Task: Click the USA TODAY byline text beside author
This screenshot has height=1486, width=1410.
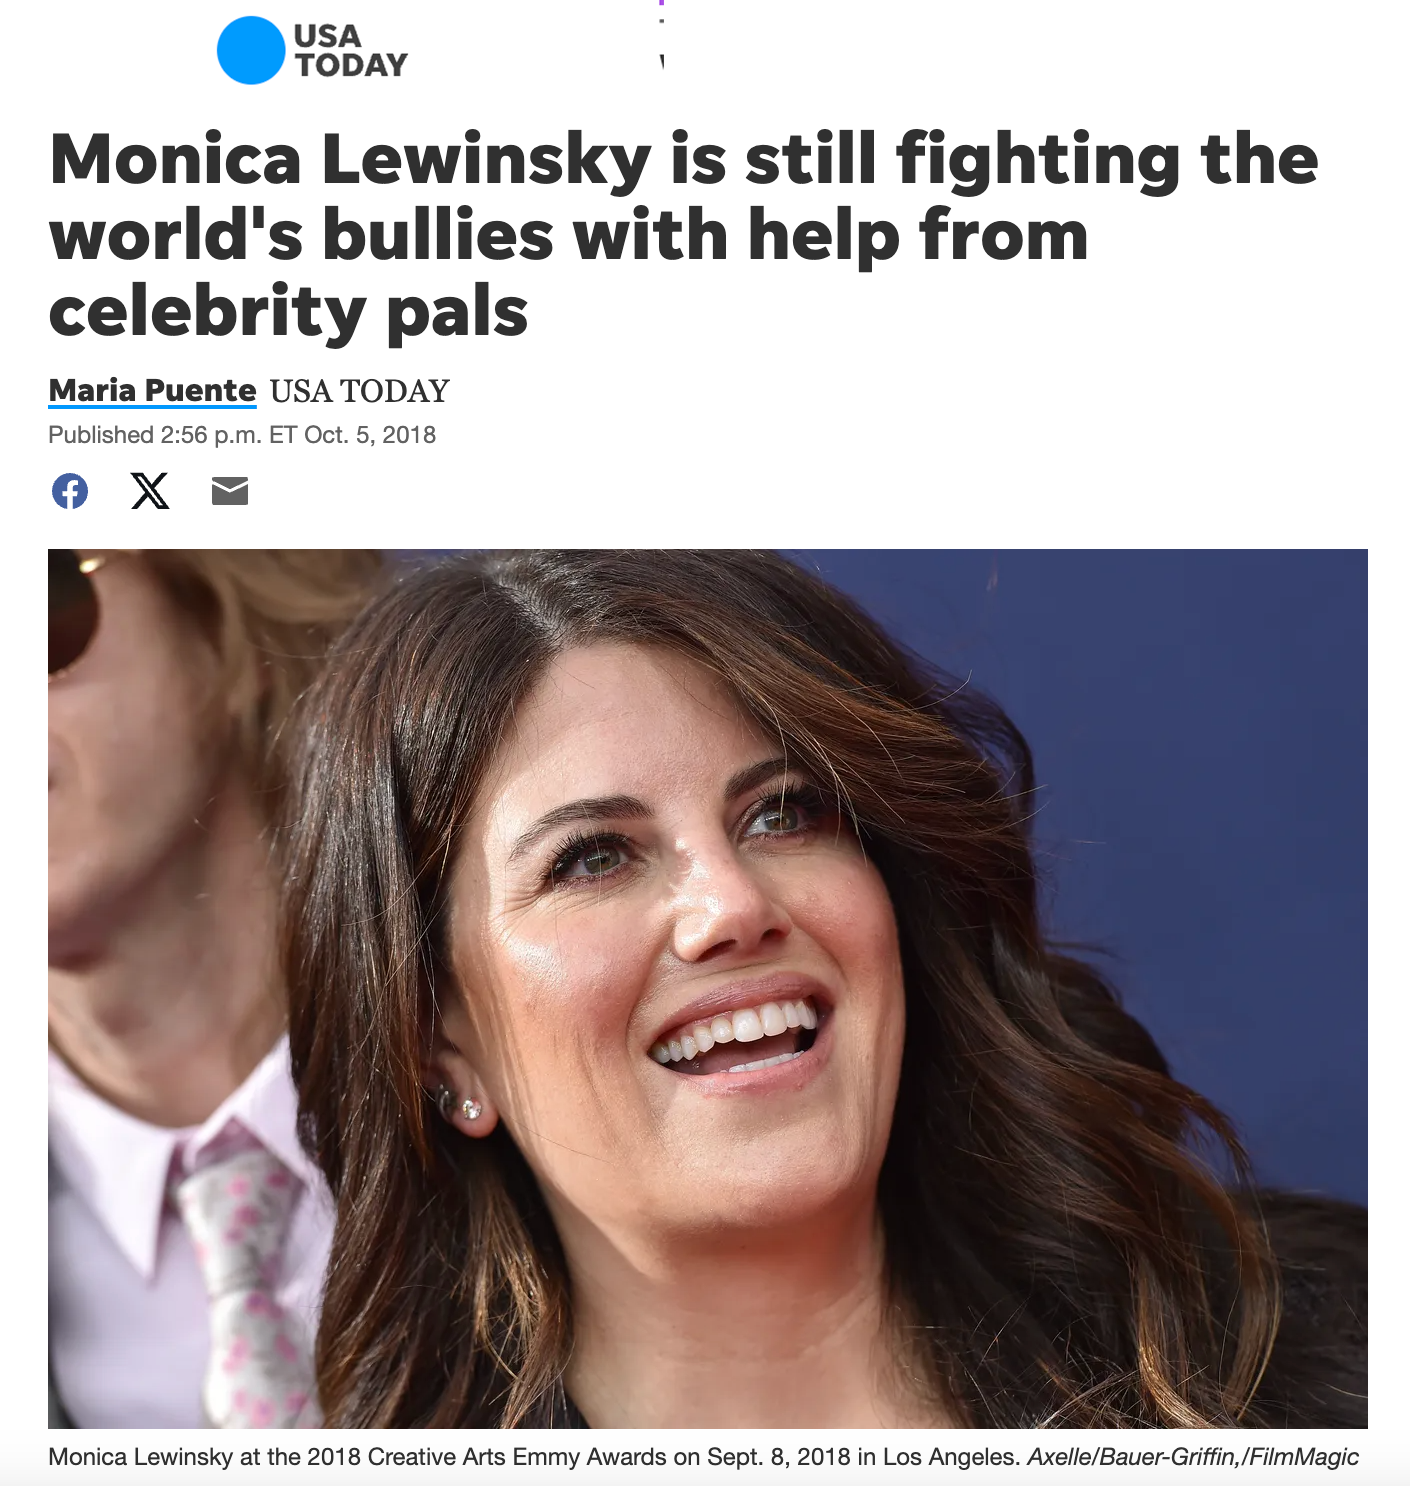Action: (x=360, y=391)
